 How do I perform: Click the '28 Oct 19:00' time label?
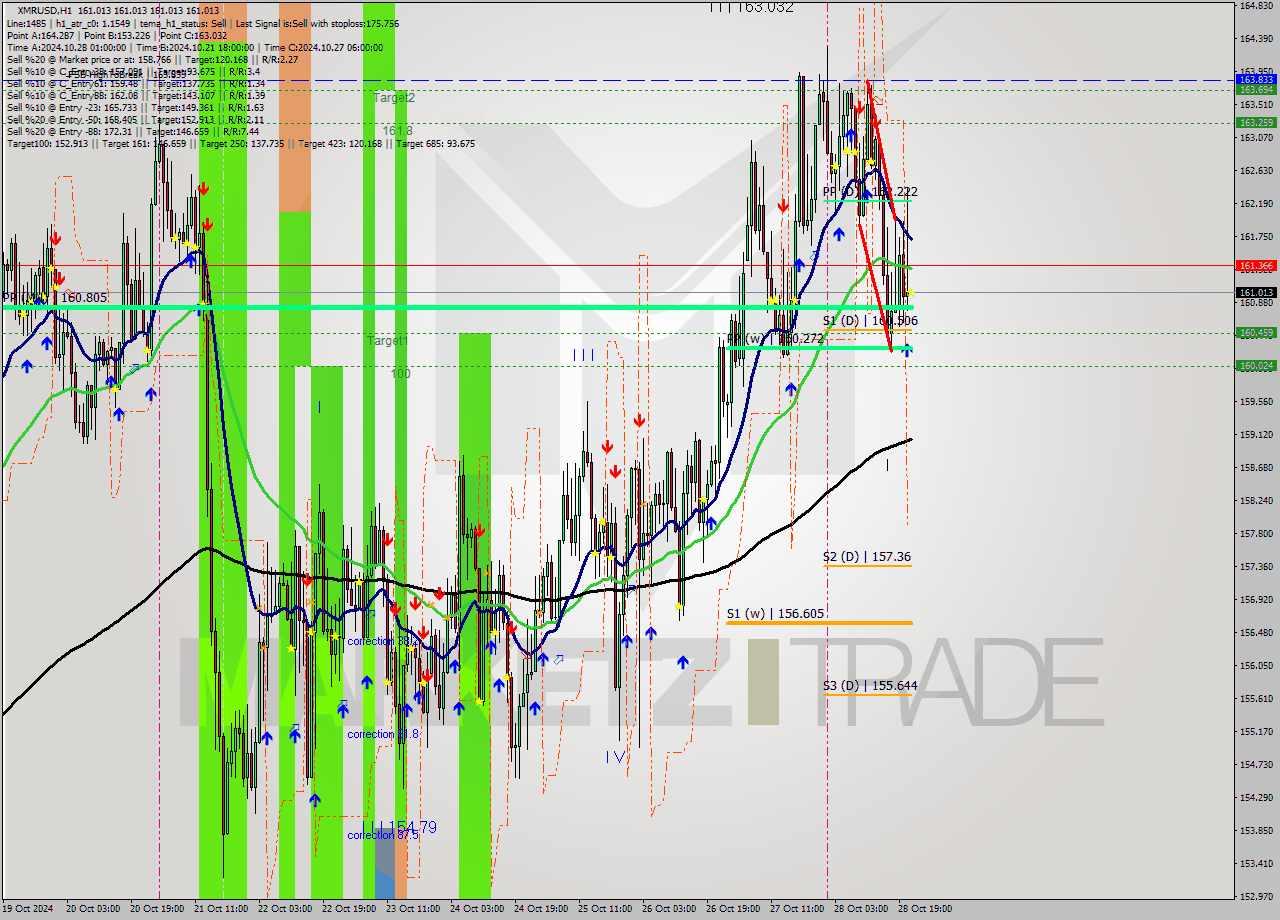(x=926, y=909)
